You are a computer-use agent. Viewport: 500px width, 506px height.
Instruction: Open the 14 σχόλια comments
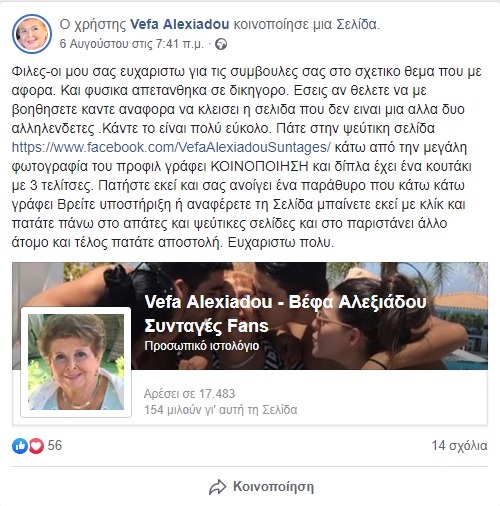459,446
